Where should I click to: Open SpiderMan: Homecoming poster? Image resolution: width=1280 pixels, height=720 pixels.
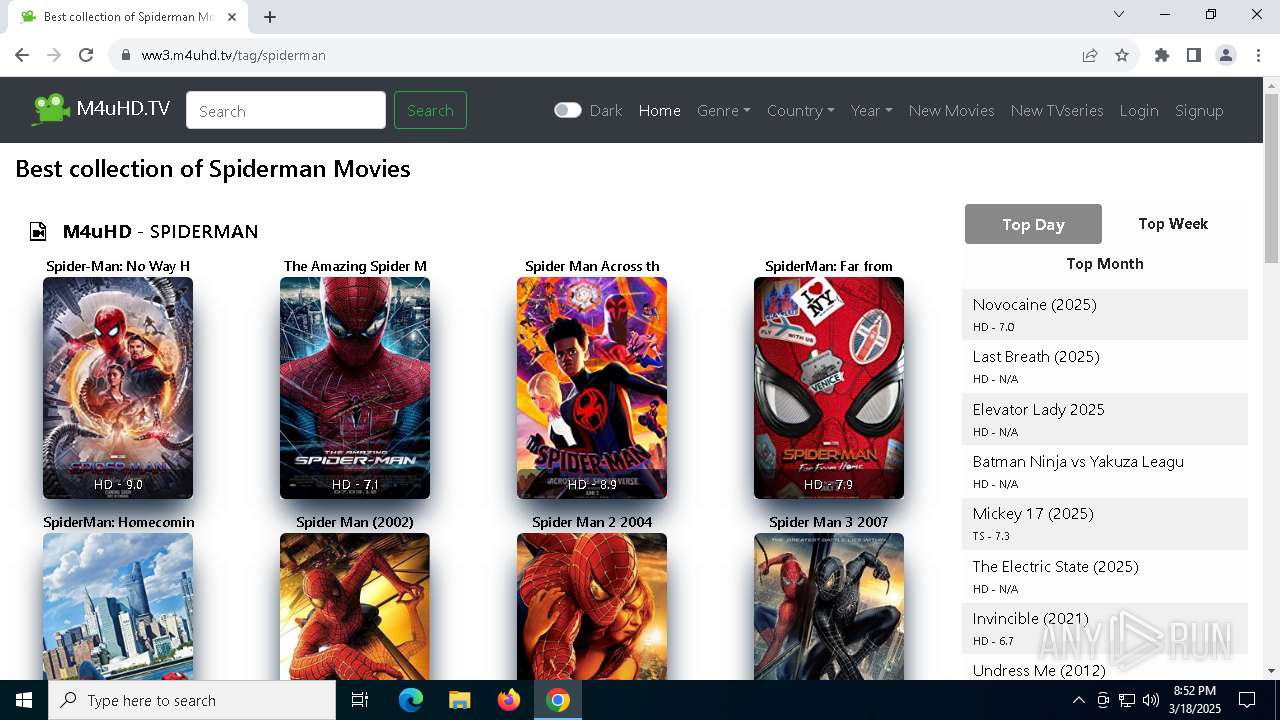(118, 607)
